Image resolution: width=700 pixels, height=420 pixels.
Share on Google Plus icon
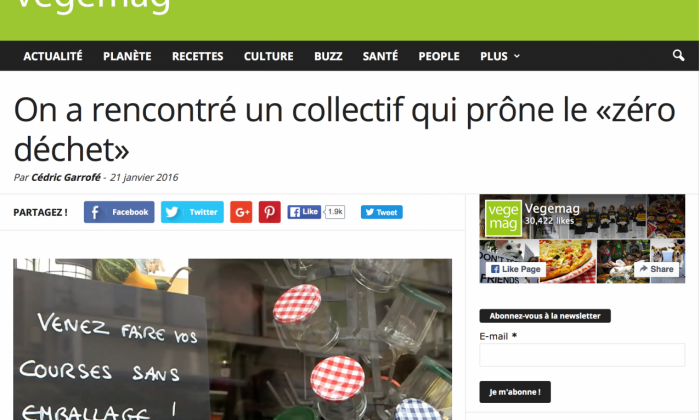coord(241,212)
